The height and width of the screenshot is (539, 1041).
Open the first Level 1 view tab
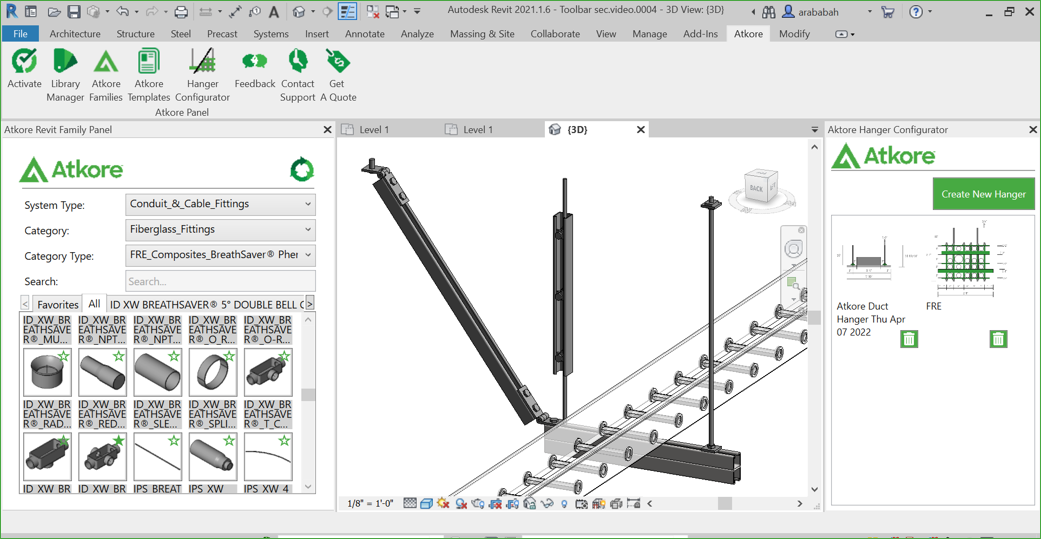pyautogui.click(x=374, y=130)
